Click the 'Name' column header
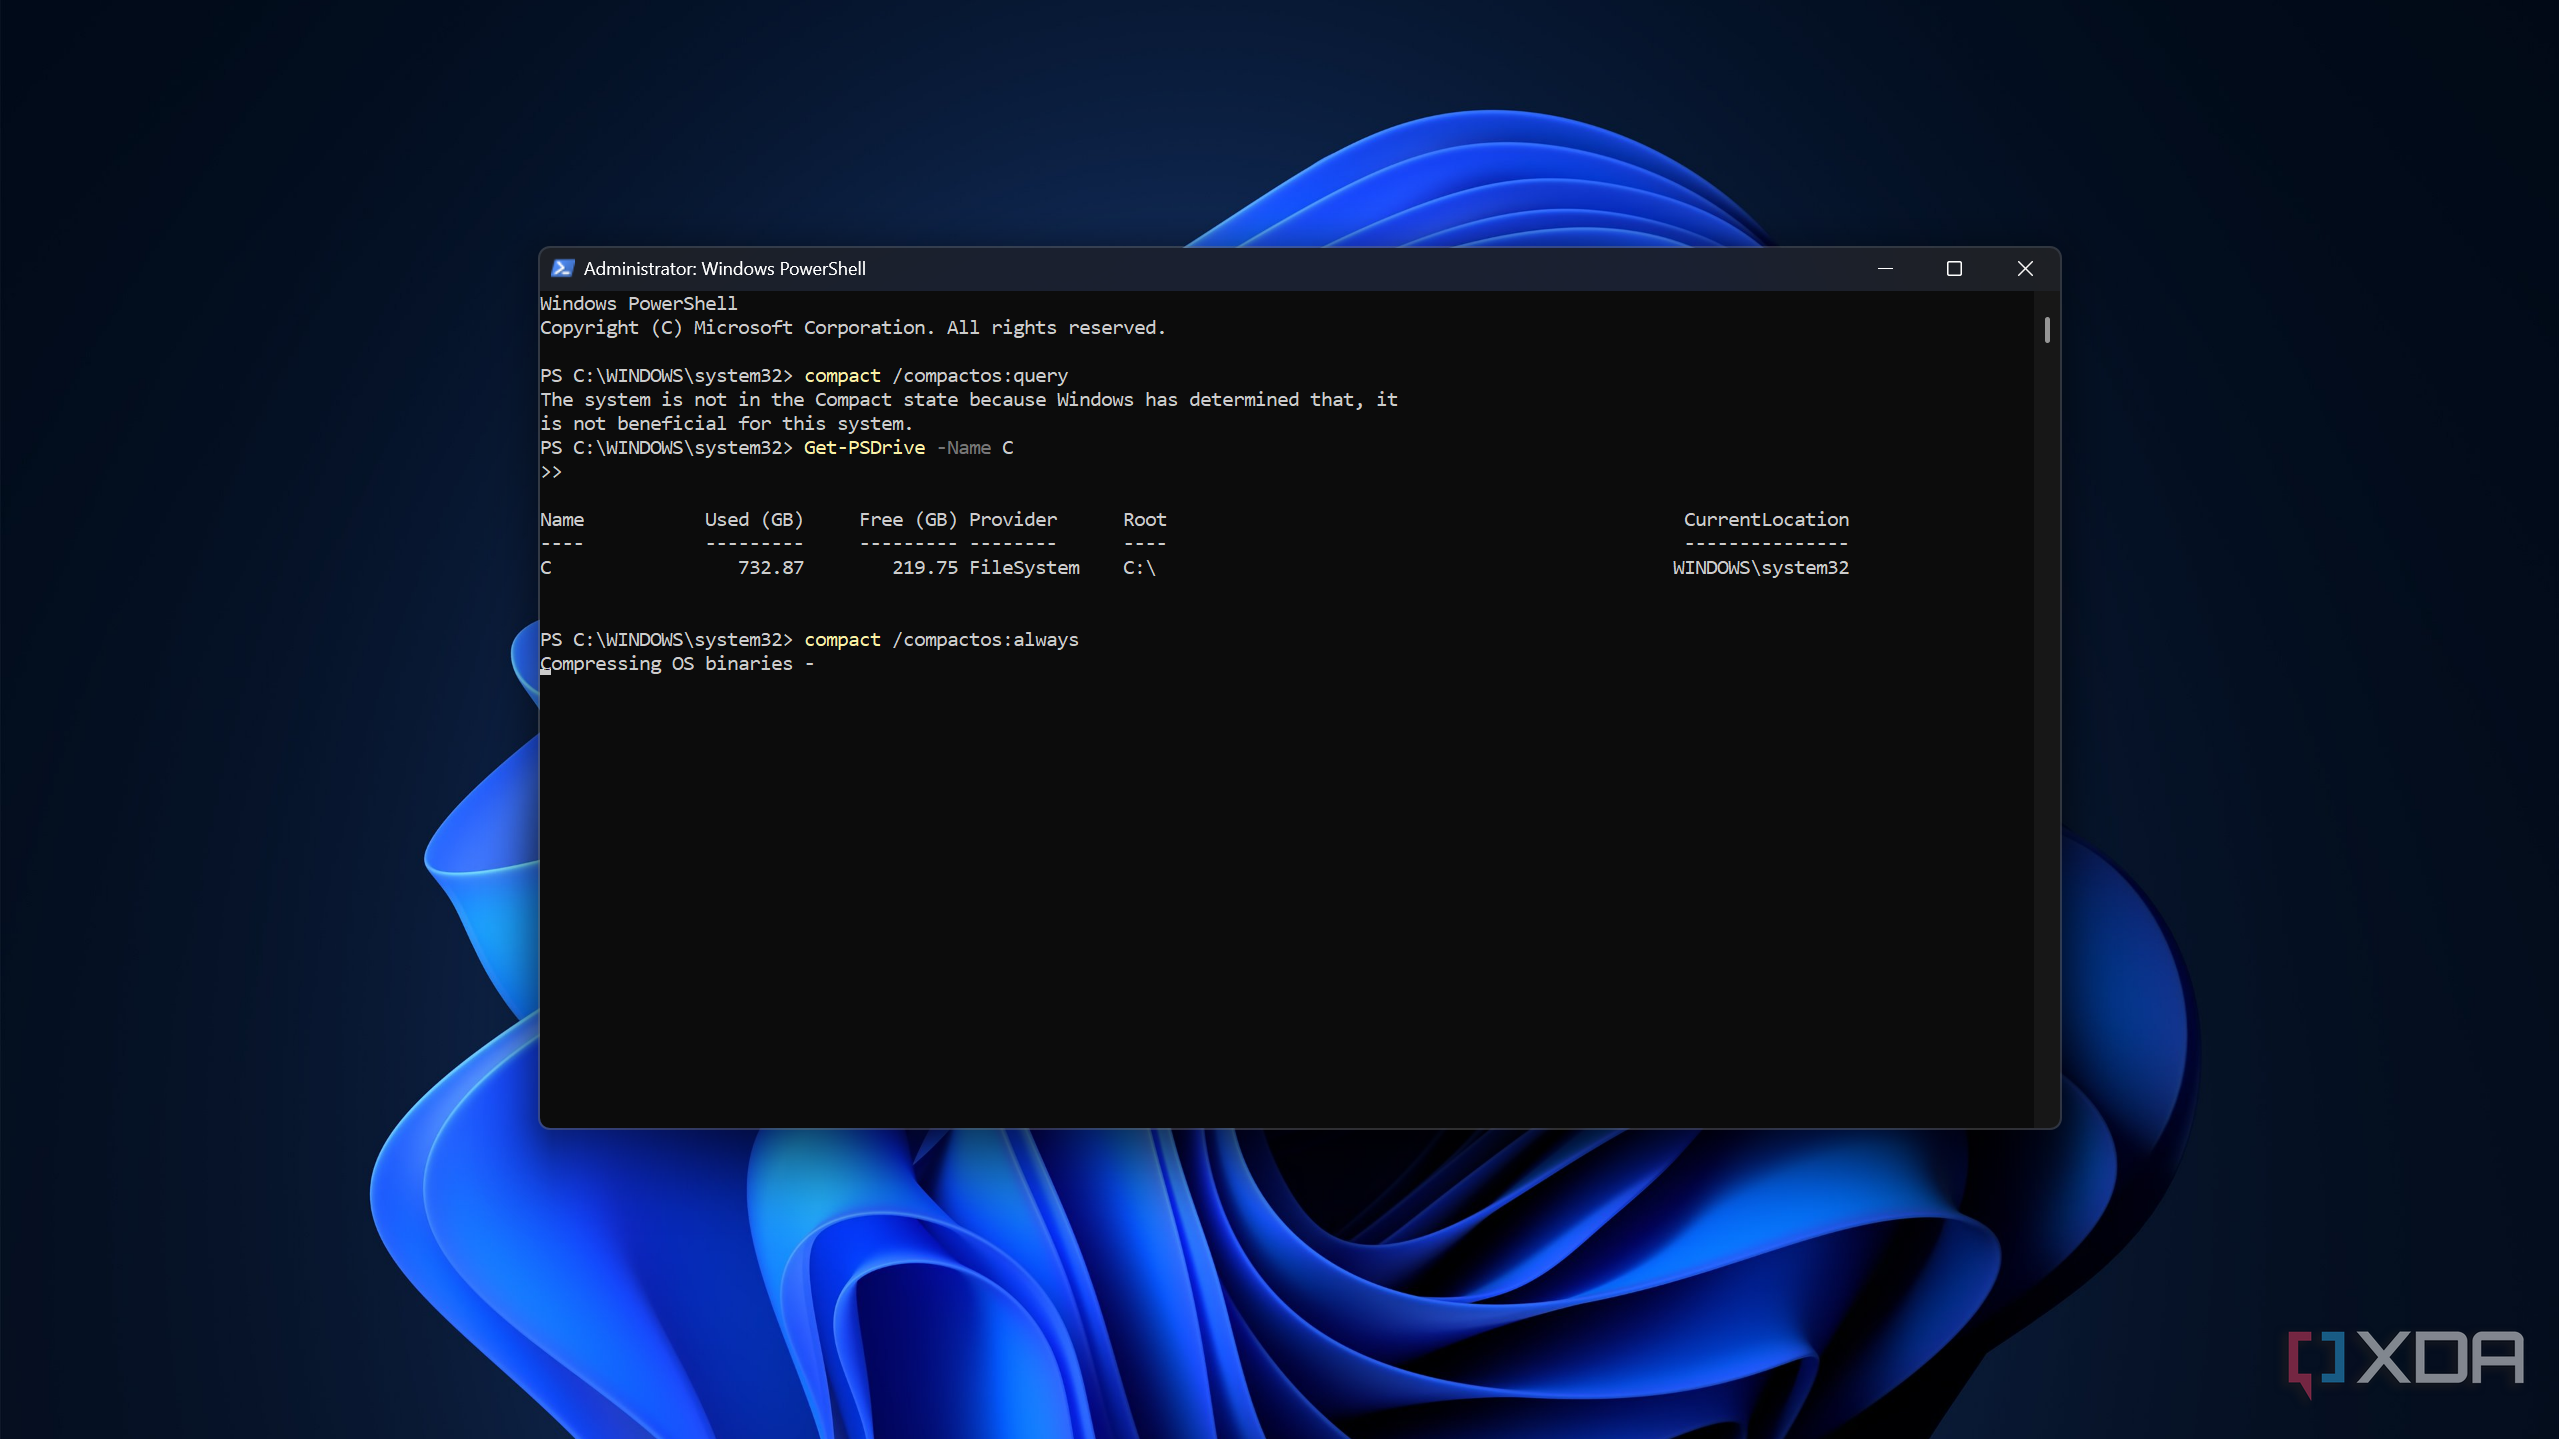This screenshot has height=1439, width=2559. 562,519
